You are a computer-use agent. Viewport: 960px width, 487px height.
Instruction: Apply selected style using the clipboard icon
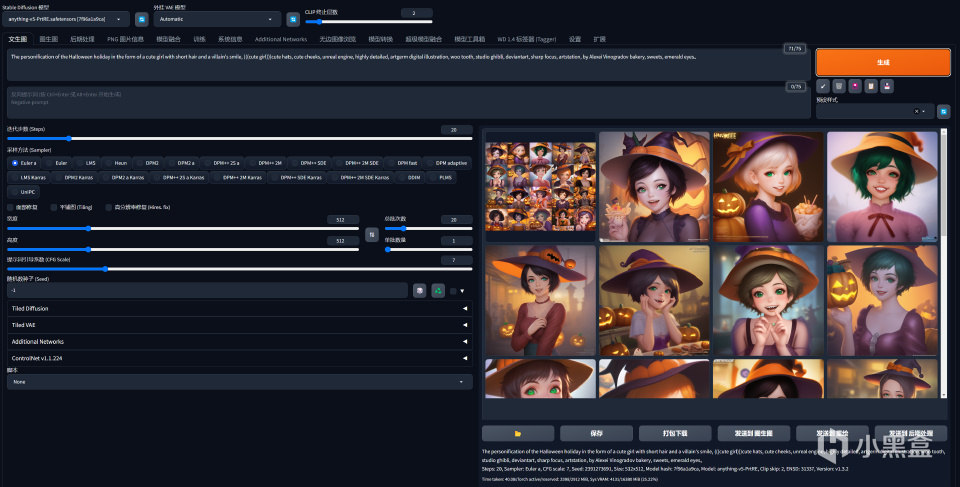pyautogui.click(x=871, y=86)
